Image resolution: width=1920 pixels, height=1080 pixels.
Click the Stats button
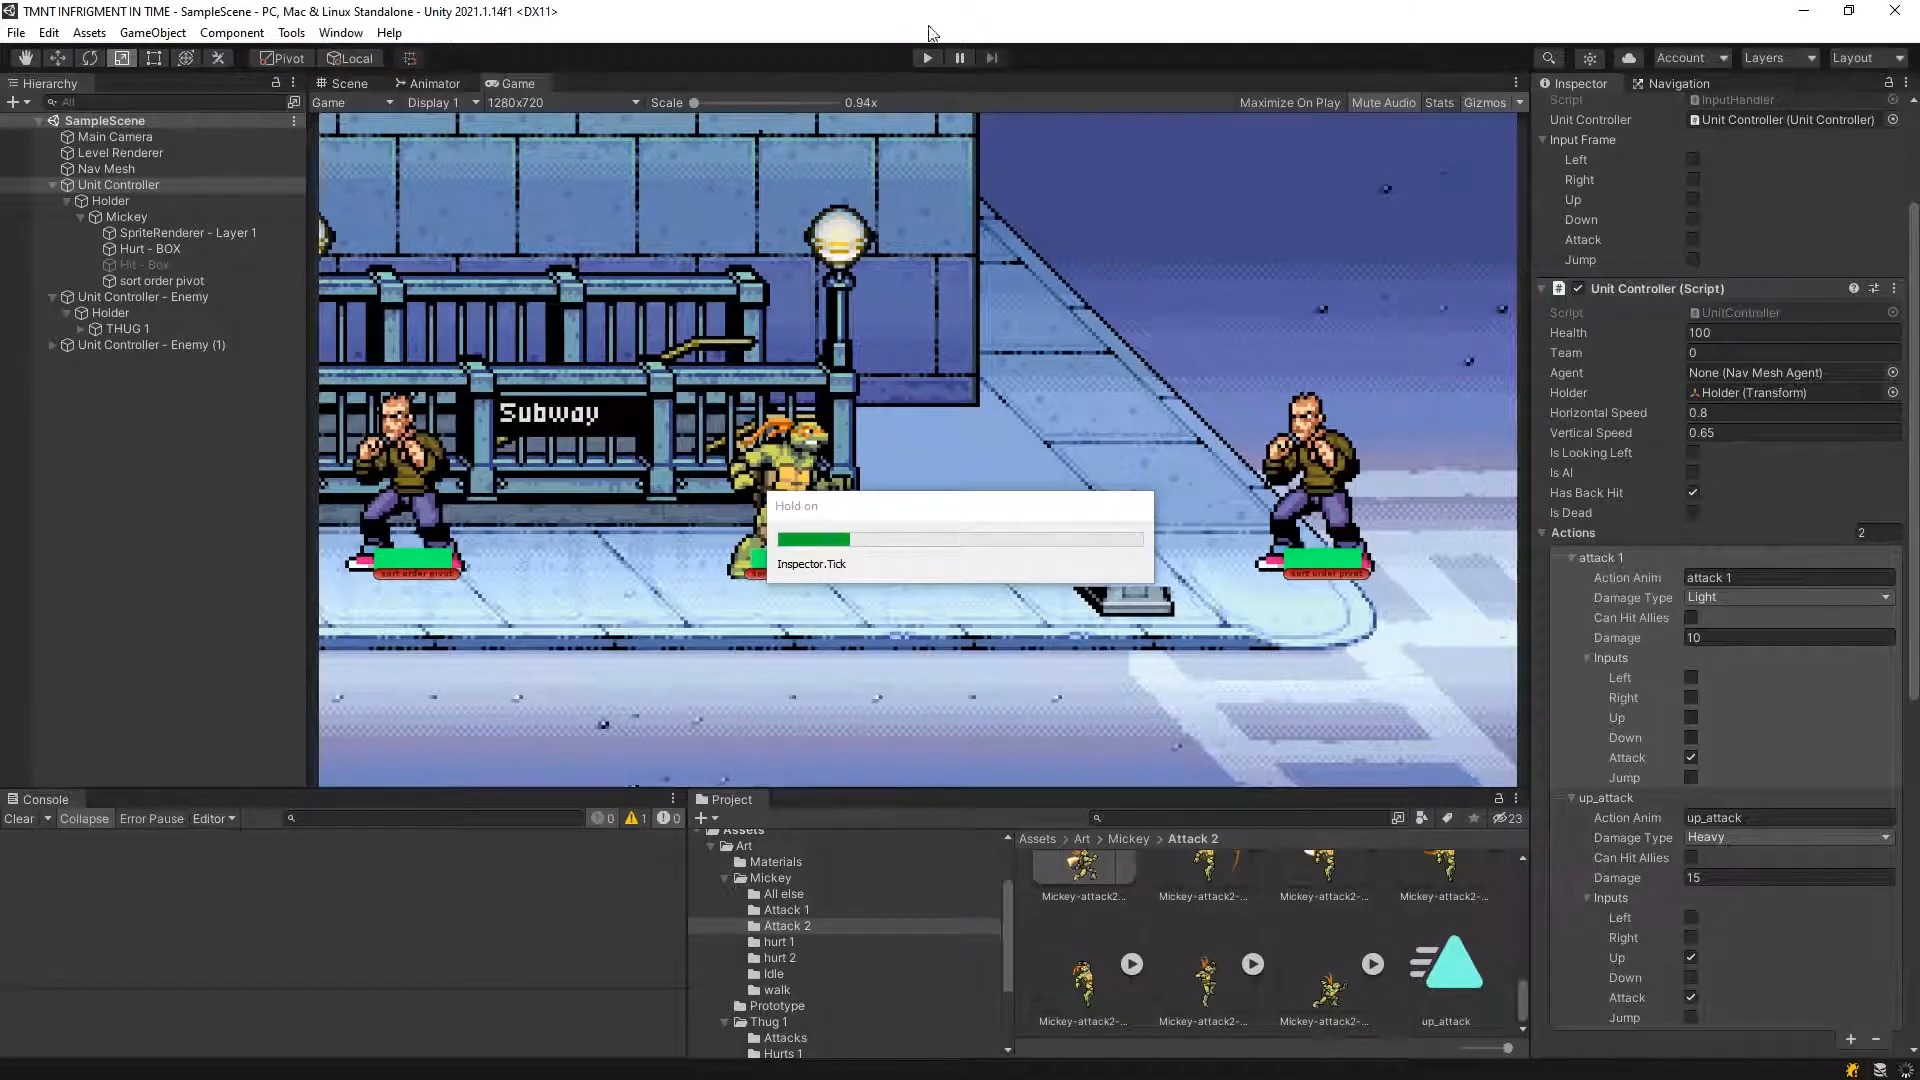[1439, 103]
